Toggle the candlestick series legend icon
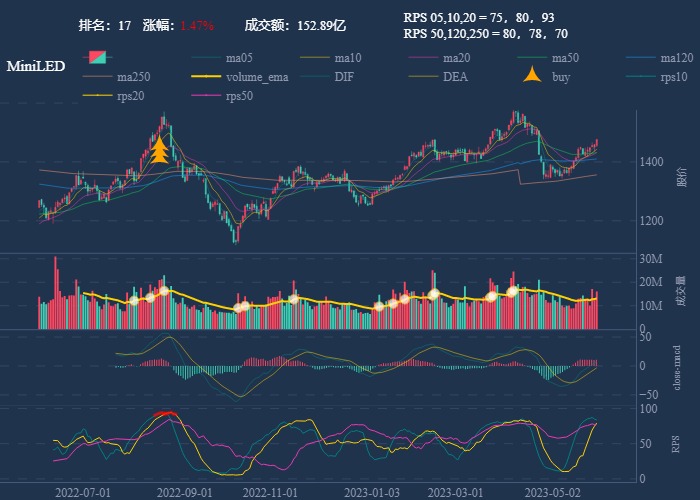Image resolution: width=700 pixels, height=500 pixels. tap(97, 58)
